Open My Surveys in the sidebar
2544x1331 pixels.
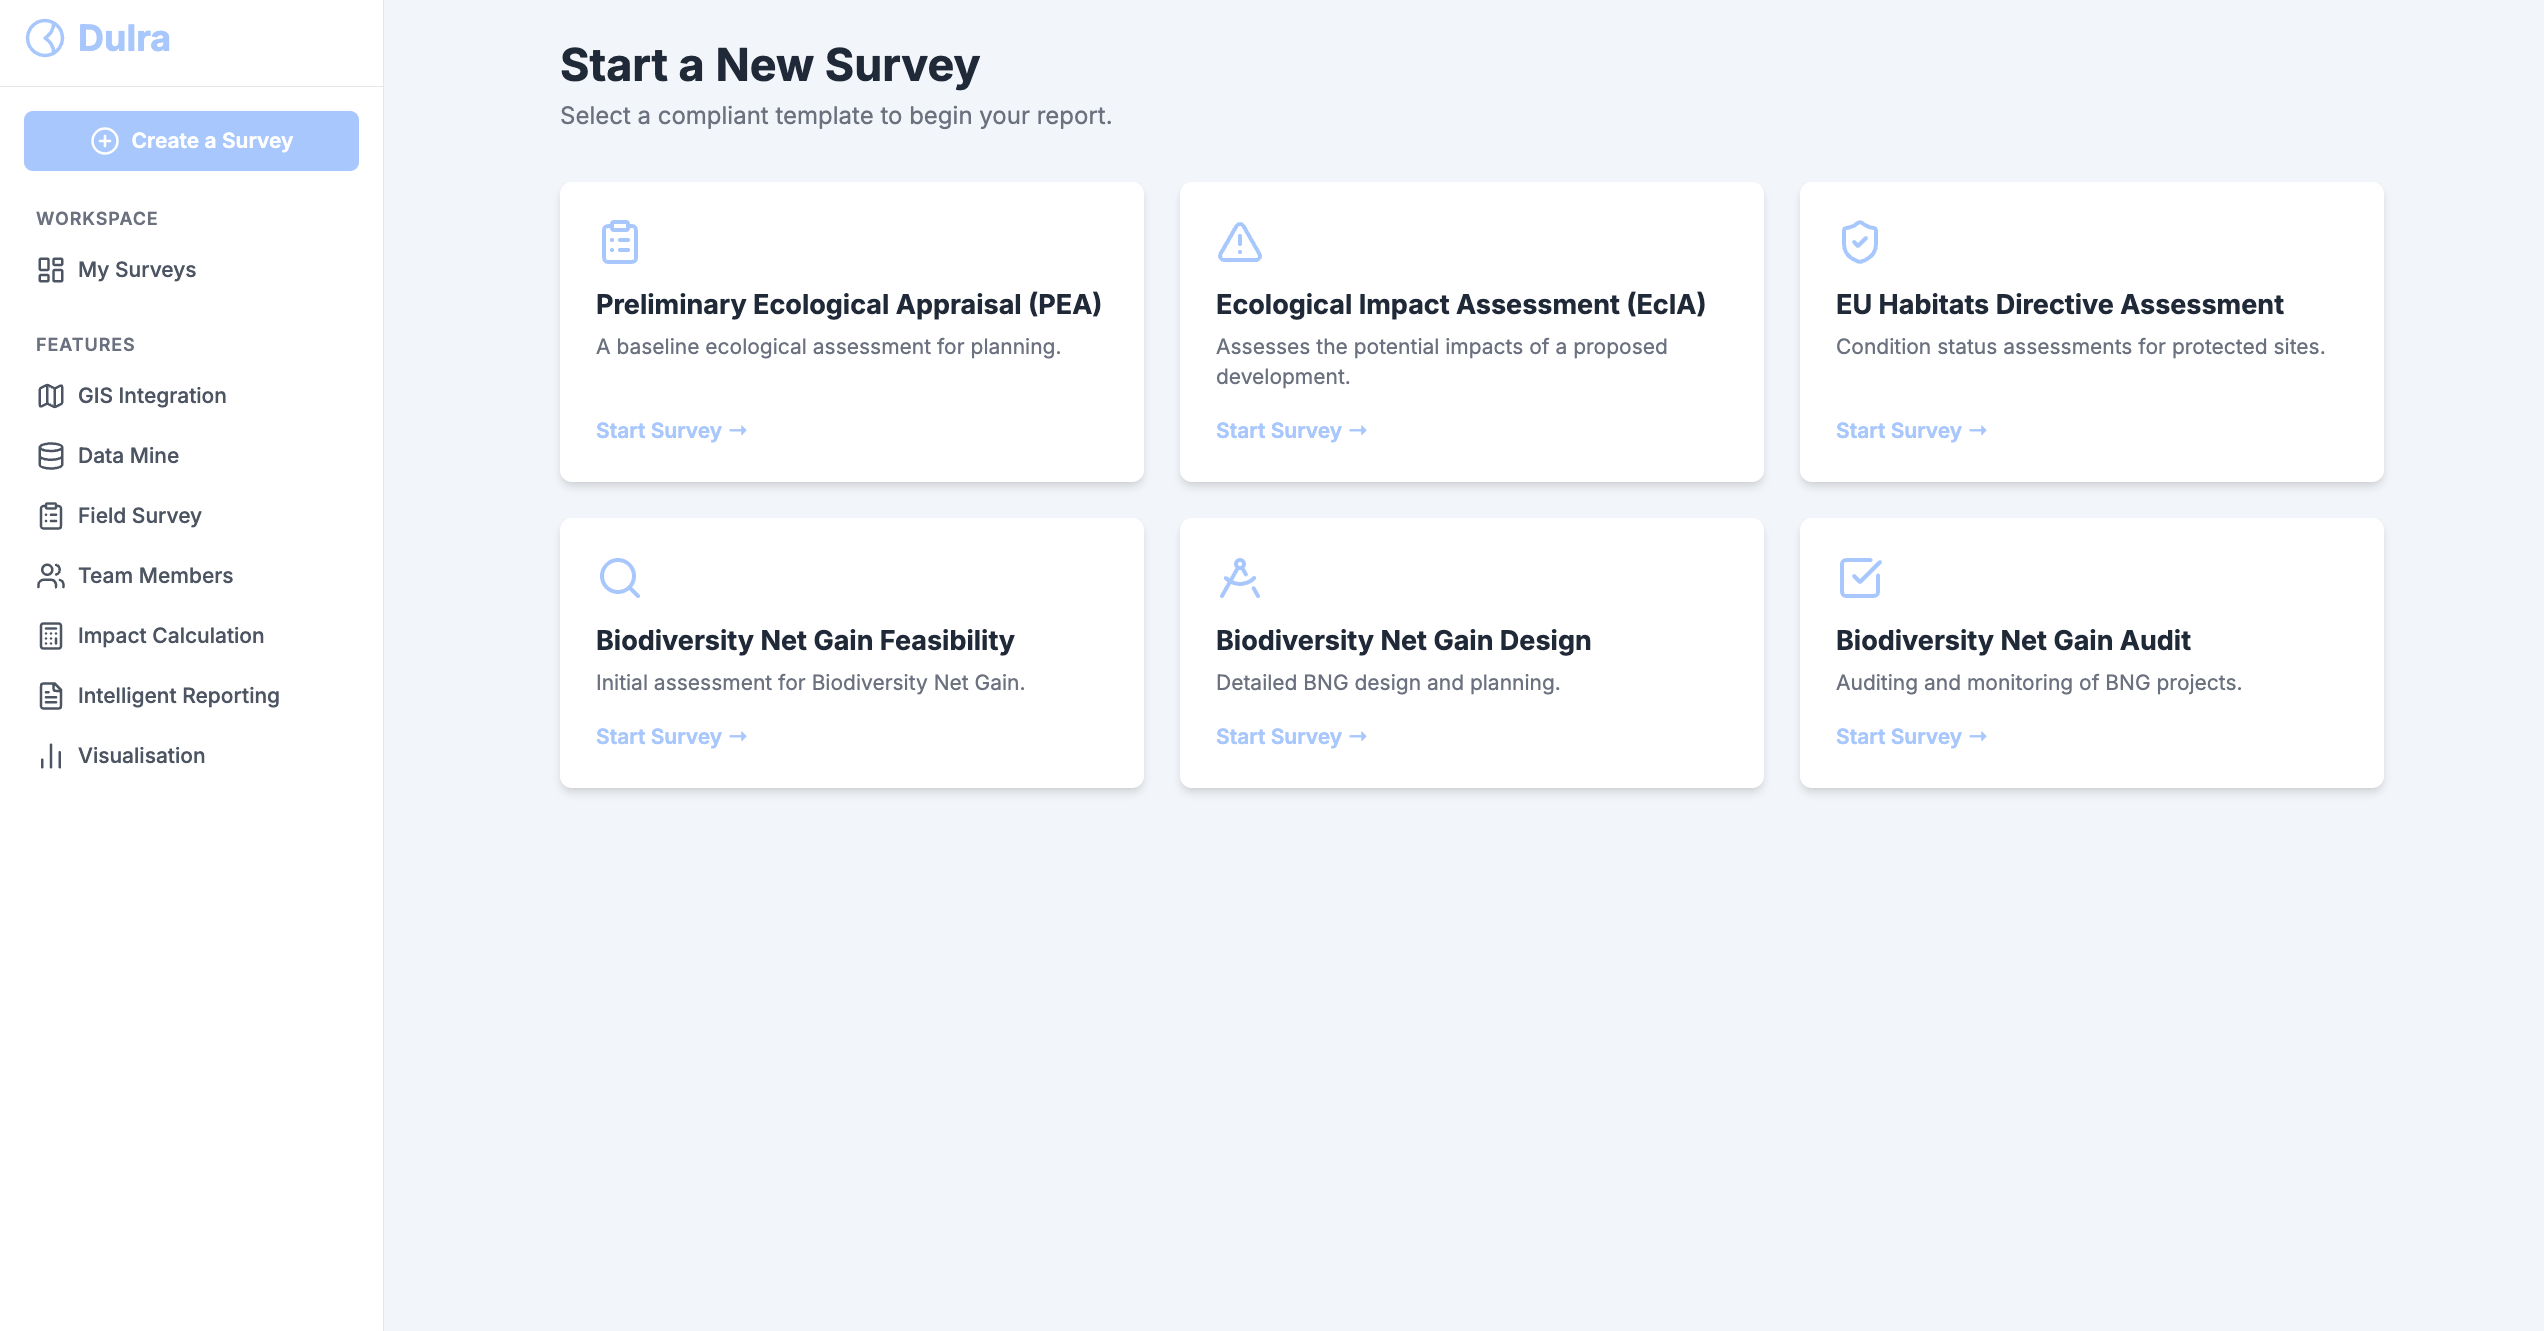click(137, 270)
